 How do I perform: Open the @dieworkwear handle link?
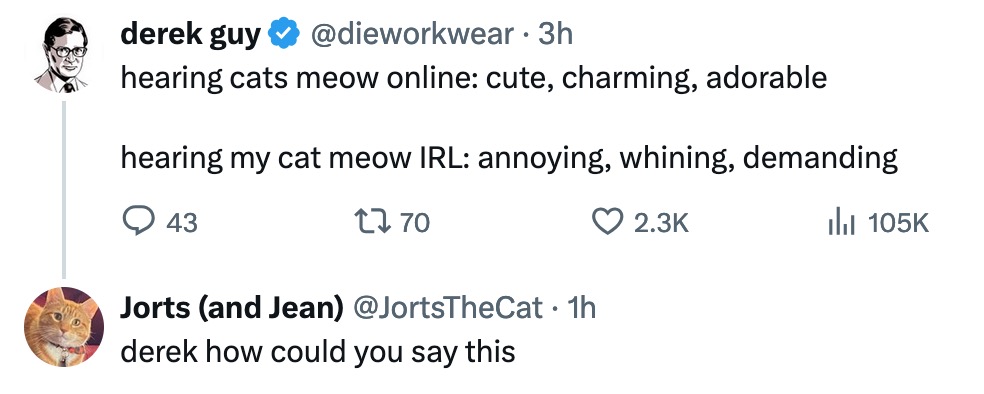411,36
